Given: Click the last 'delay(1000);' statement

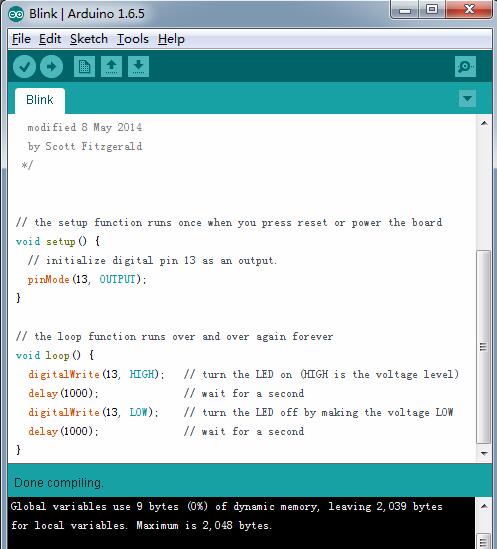Looking at the screenshot, I should tap(63, 431).
